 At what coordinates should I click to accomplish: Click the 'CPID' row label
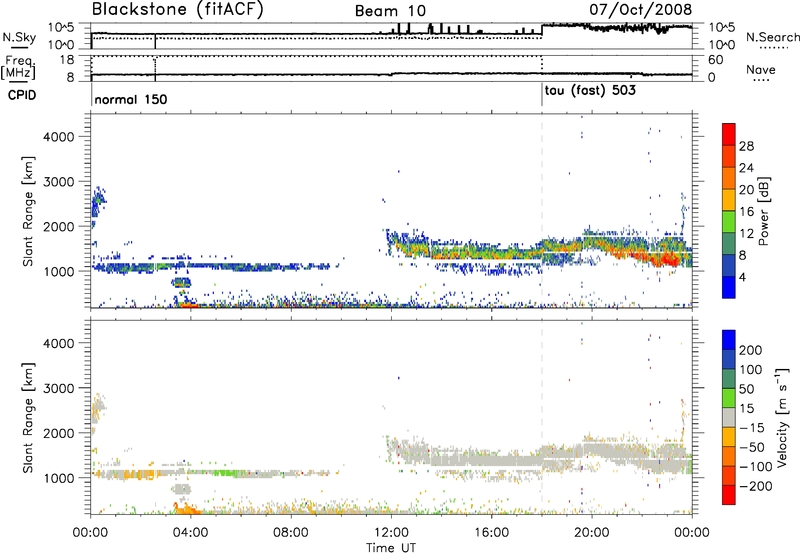click(x=22, y=95)
